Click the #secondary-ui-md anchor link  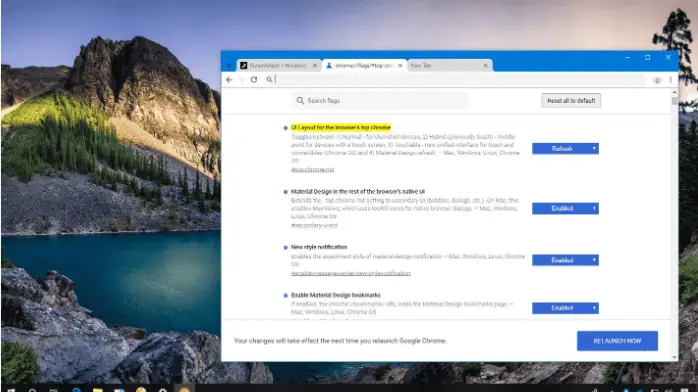pos(314,226)
